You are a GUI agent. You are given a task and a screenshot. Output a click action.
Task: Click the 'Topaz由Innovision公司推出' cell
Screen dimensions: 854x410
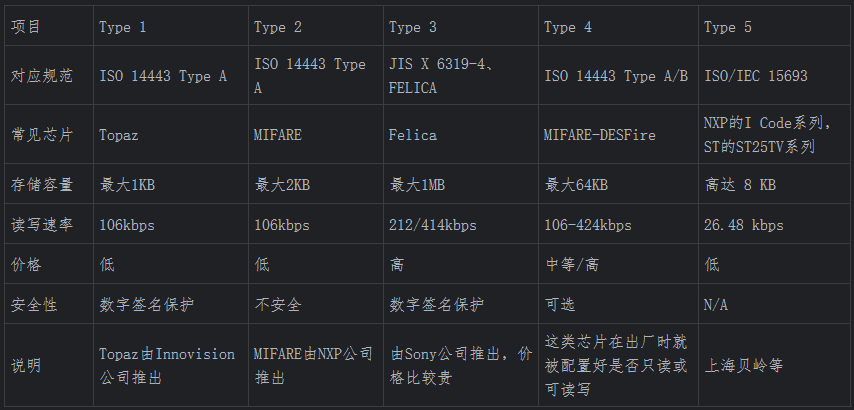(167, 366)
